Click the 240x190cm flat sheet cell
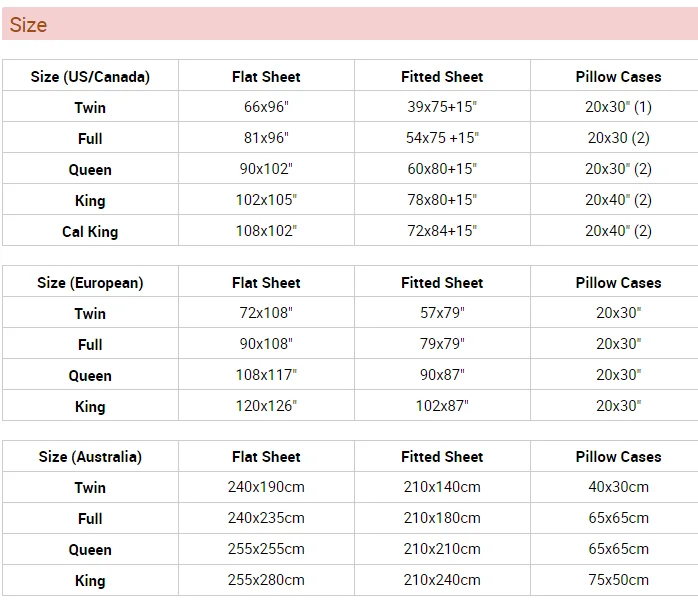 tap(266, 487)
